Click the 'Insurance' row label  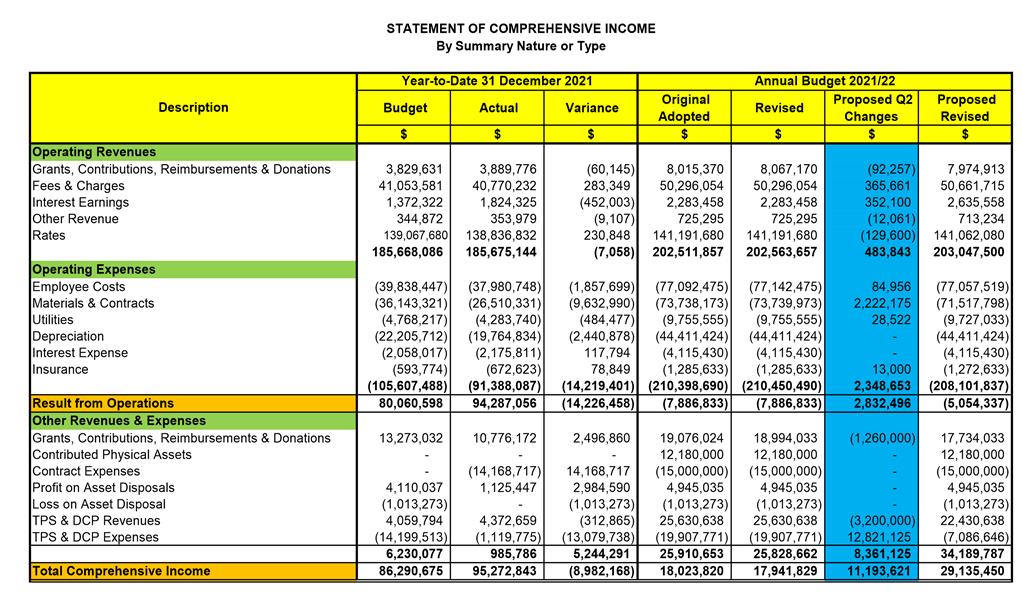click(60, 370)
